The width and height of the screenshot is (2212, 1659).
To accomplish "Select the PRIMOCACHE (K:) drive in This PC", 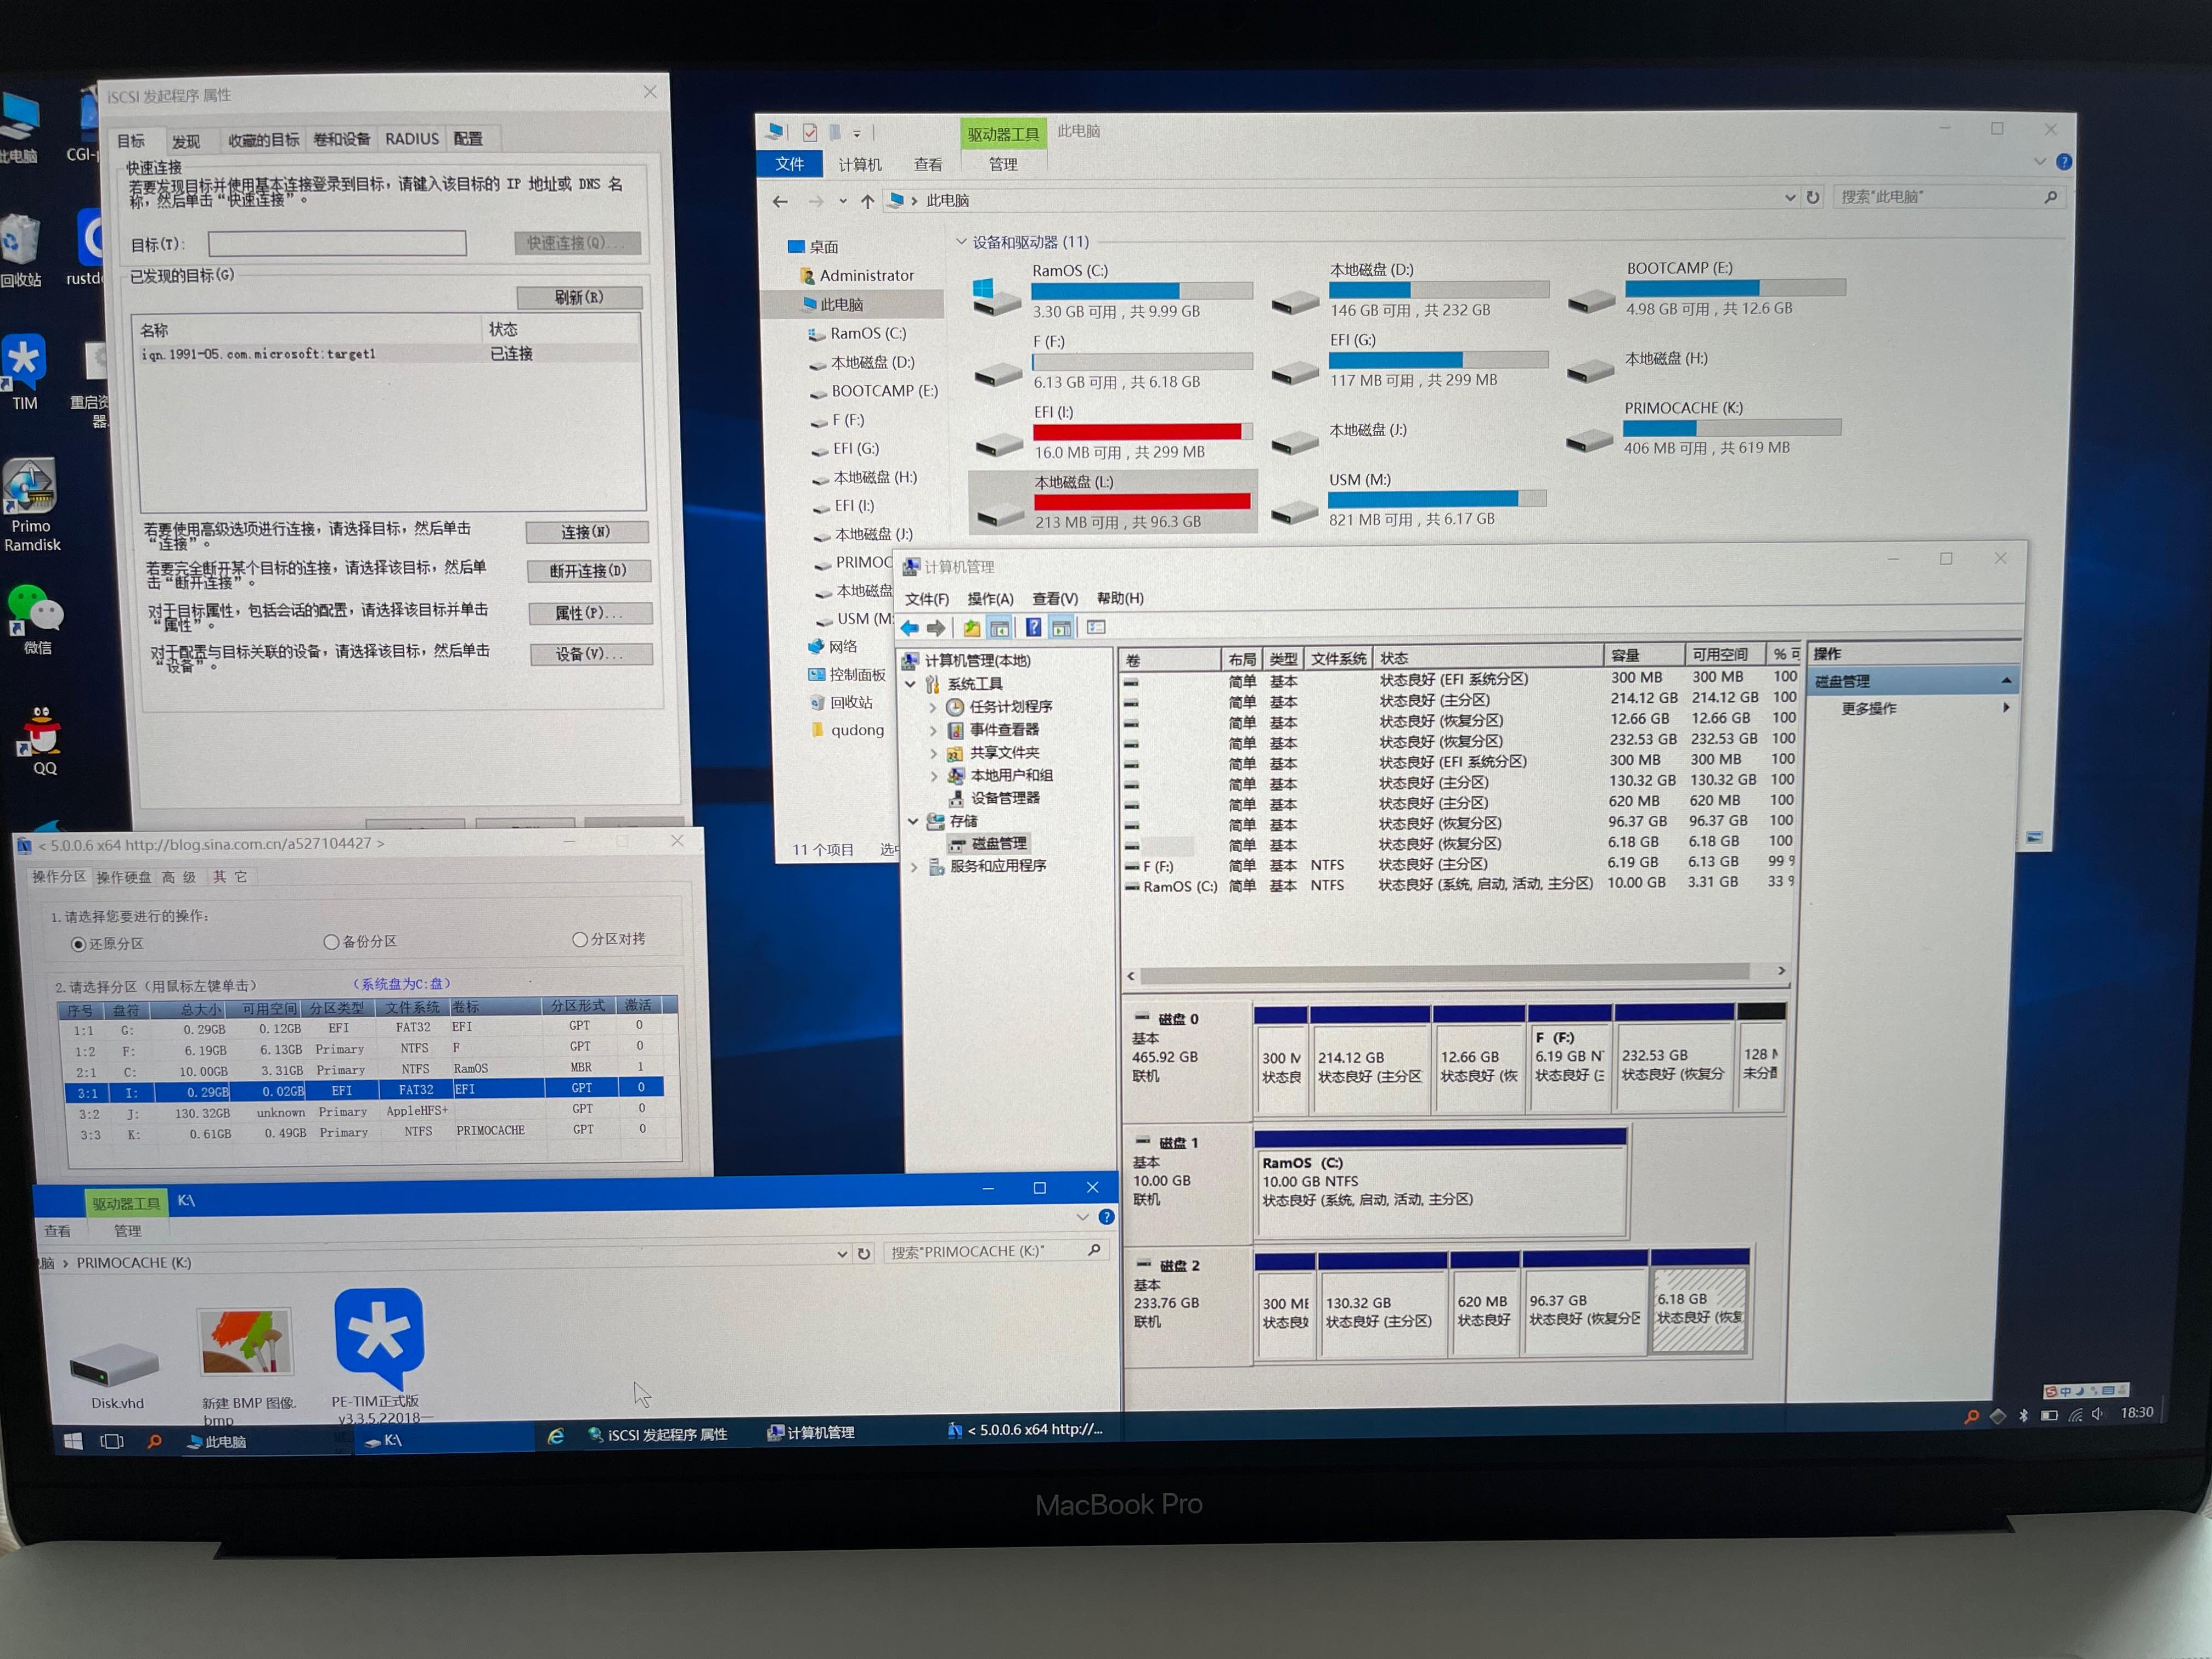I will click(1705, 428).
